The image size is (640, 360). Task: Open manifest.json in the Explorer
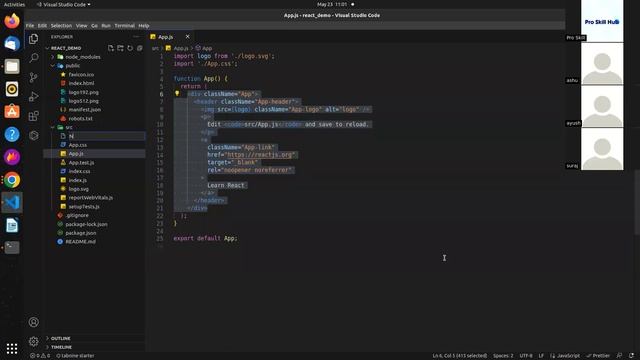84,110
